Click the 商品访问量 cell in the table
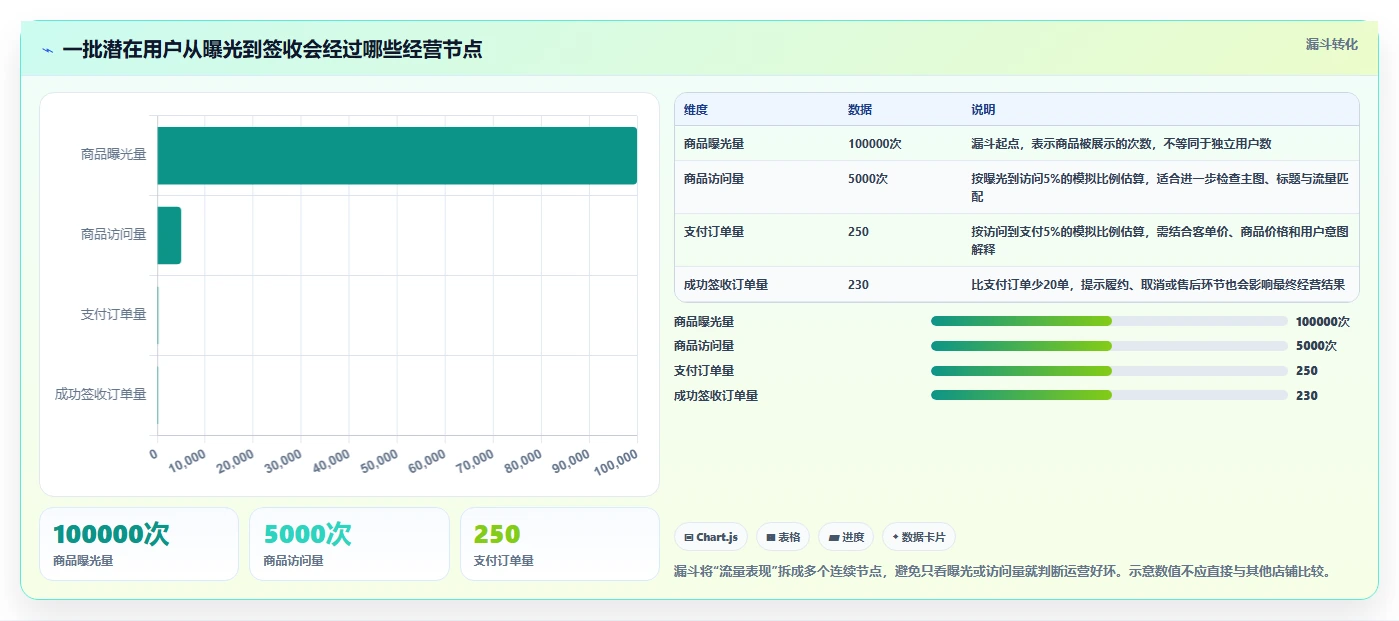The height and width of the screenshot is (621, 1399). 714,179
